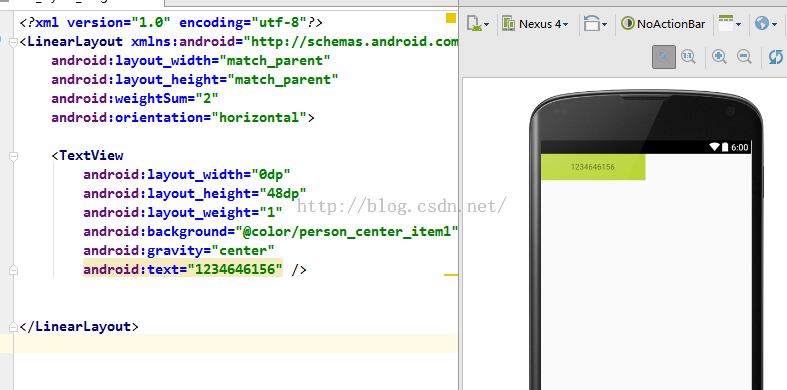787x390 pixels.
Task: Open the Nexus 4 device selector
Action: click(x=535, y=24)
